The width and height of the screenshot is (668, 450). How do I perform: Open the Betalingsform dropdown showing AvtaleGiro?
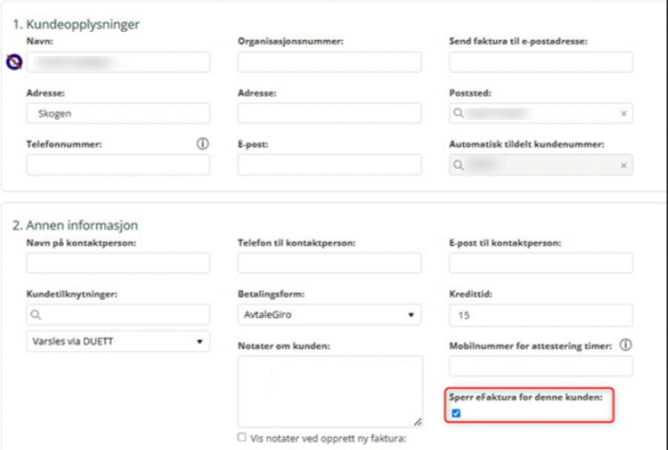point(329,314)
